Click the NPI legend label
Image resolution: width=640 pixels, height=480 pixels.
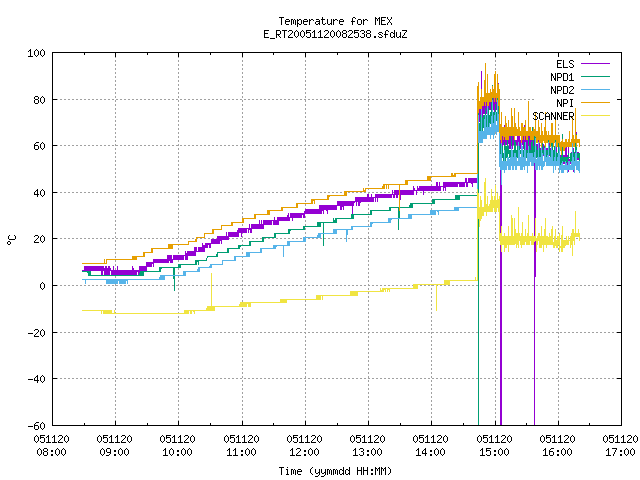[x=565, y=103]
